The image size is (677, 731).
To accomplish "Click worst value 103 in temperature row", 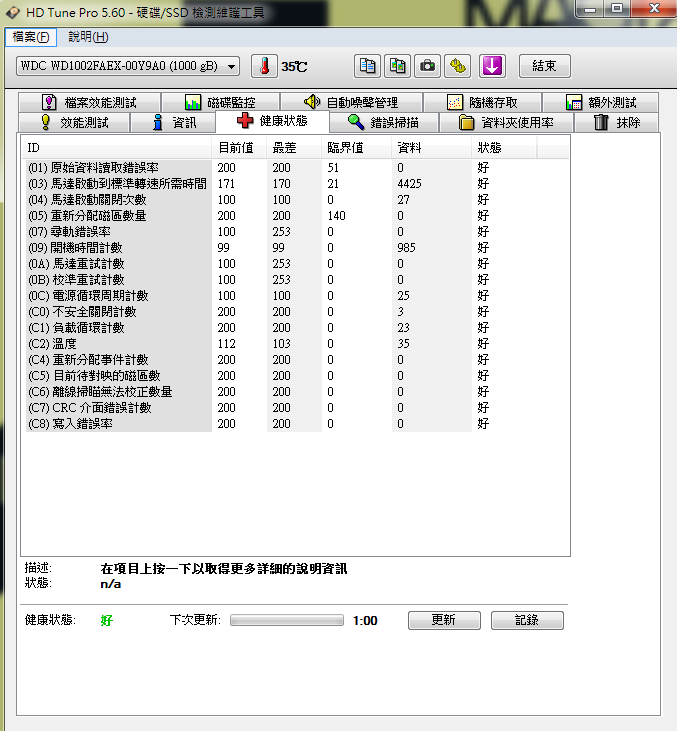I will click(282, 344).
